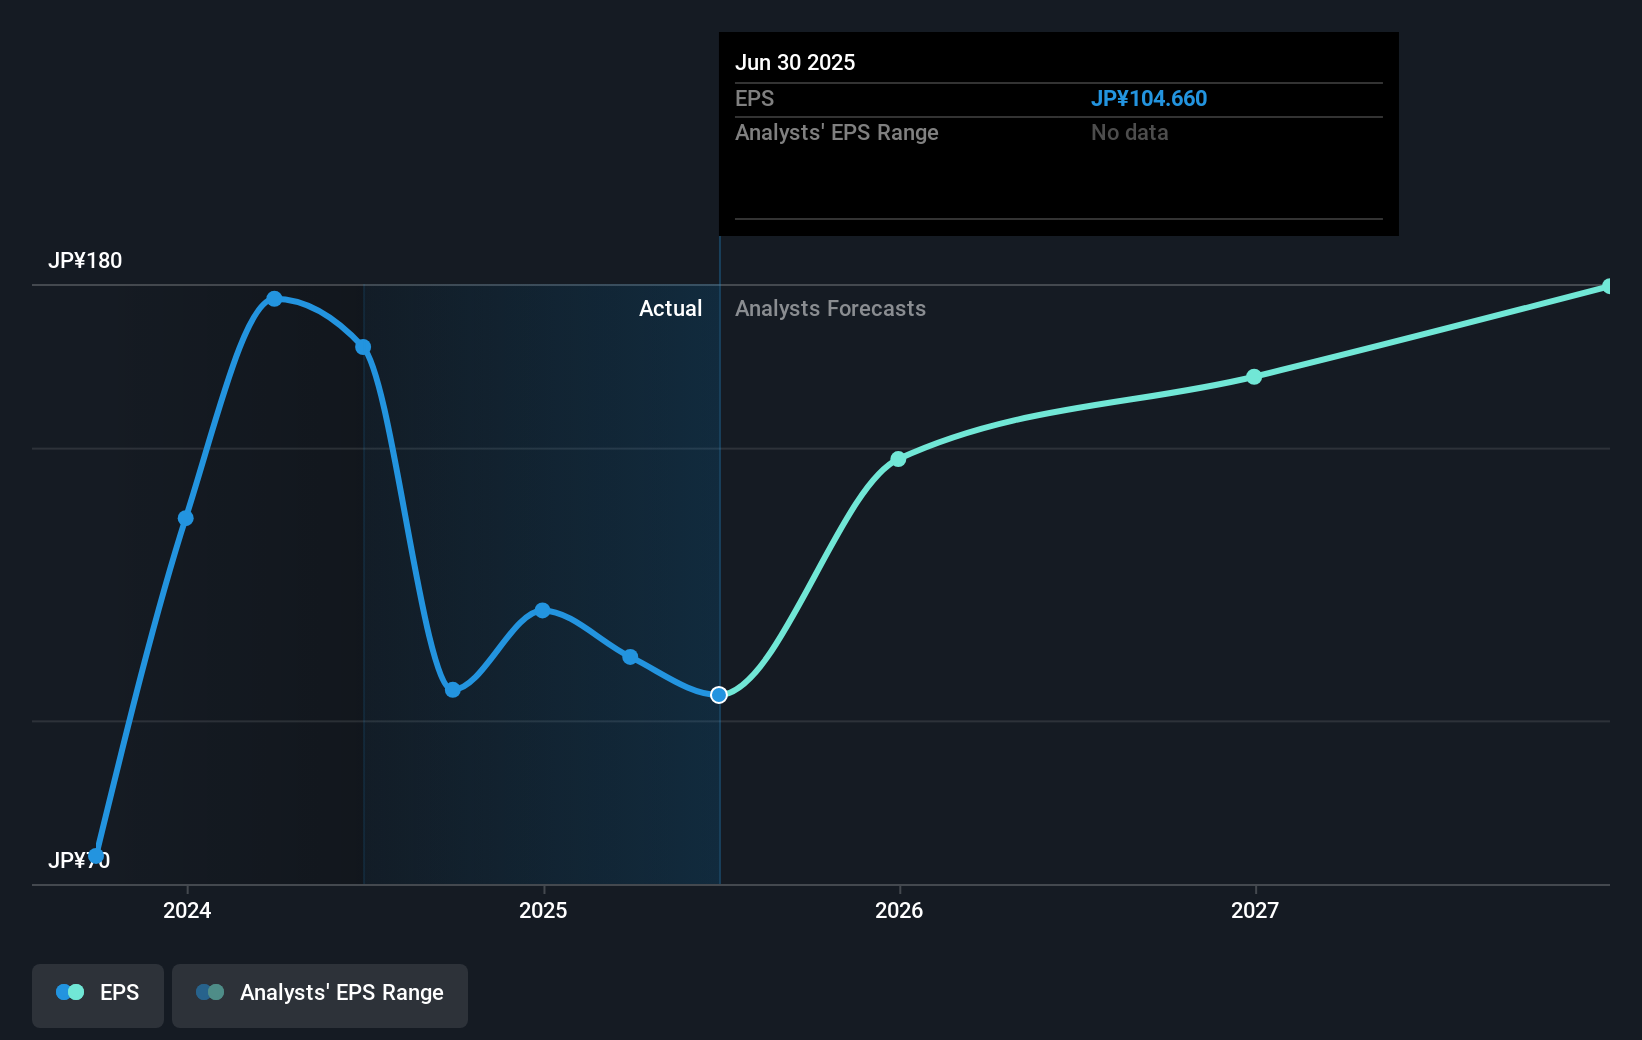
Task: Switch to the Analysts Forecasts section
Action: point(830,308)
